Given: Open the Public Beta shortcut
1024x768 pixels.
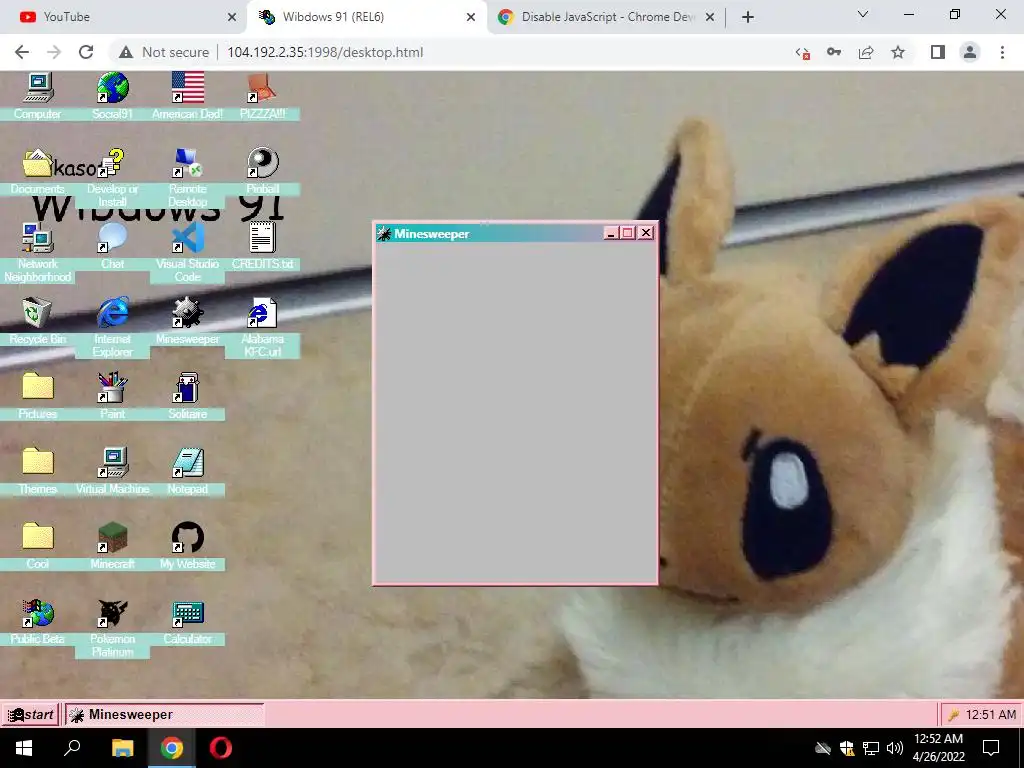Looking at the screenshot, I should pyautogui.click(x=38, y=613).
